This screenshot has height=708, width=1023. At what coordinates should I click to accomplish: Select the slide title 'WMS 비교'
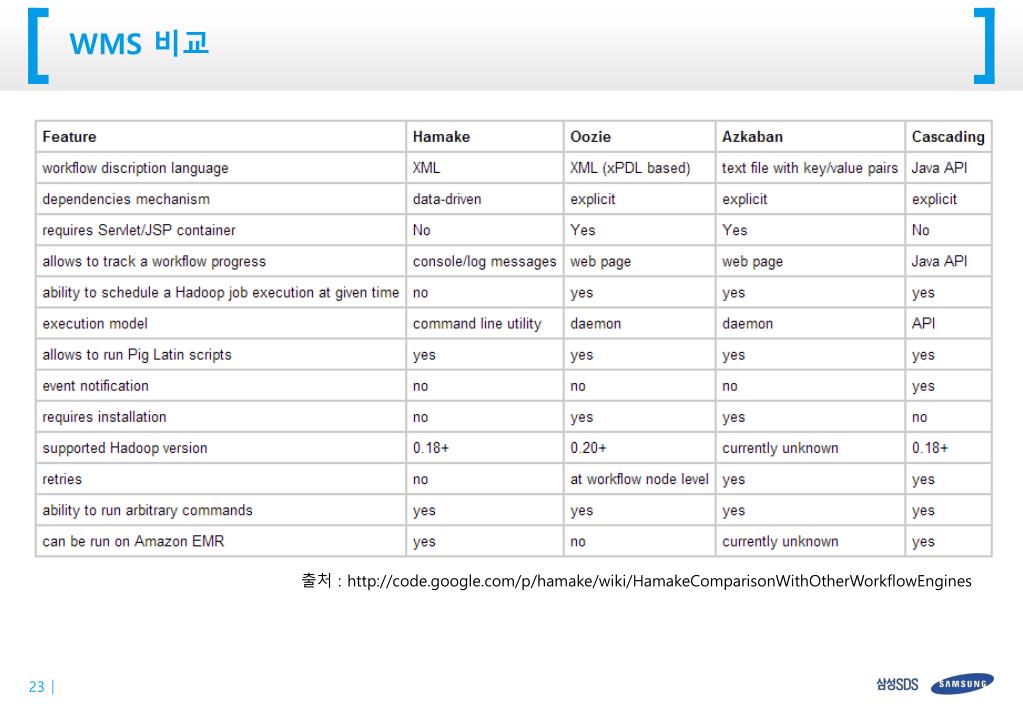click(139, 43)
